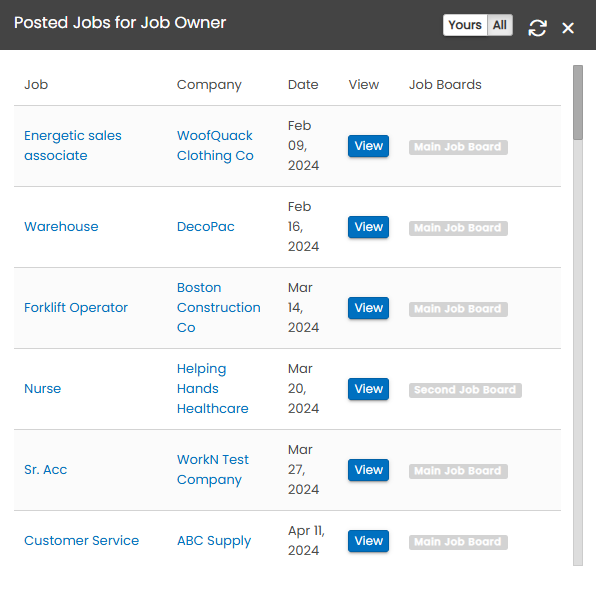Viewport: 596px width, 596px height.
Task: Open the Nurse job link
Action: click(x=43, y=388)
